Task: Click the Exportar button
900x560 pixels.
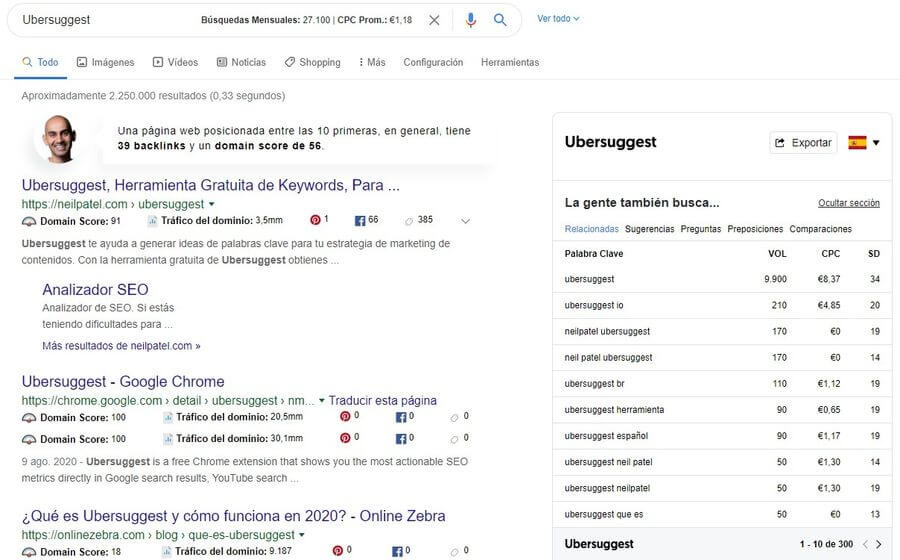Action: (803, 143)
